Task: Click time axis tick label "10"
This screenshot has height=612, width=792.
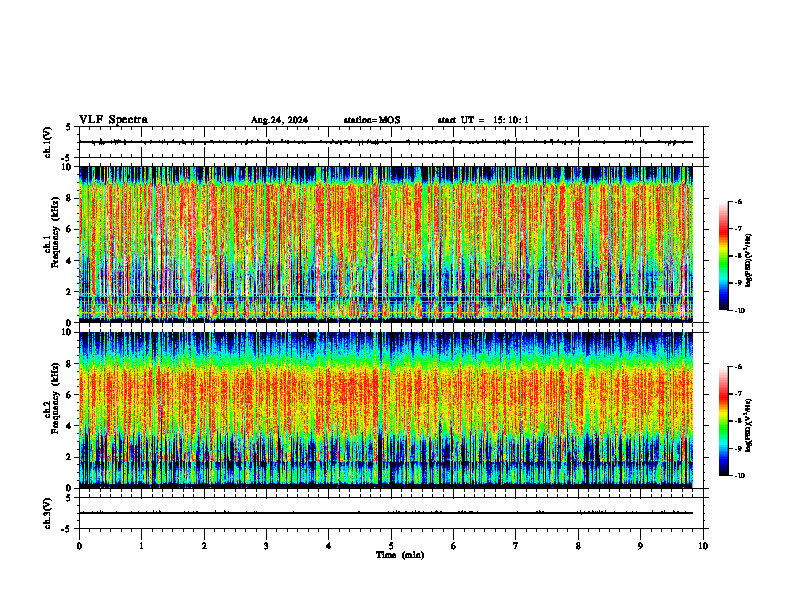Action: pyautogui.click(x=703, y=546)
